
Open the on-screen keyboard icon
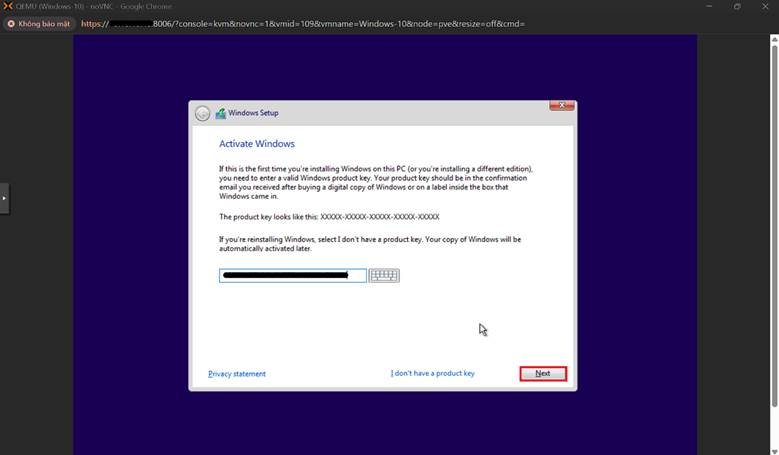[384, 276]
